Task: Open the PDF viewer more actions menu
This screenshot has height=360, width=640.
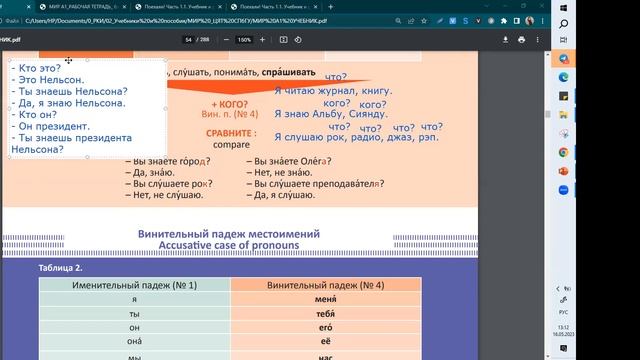Action: (538, 40)
